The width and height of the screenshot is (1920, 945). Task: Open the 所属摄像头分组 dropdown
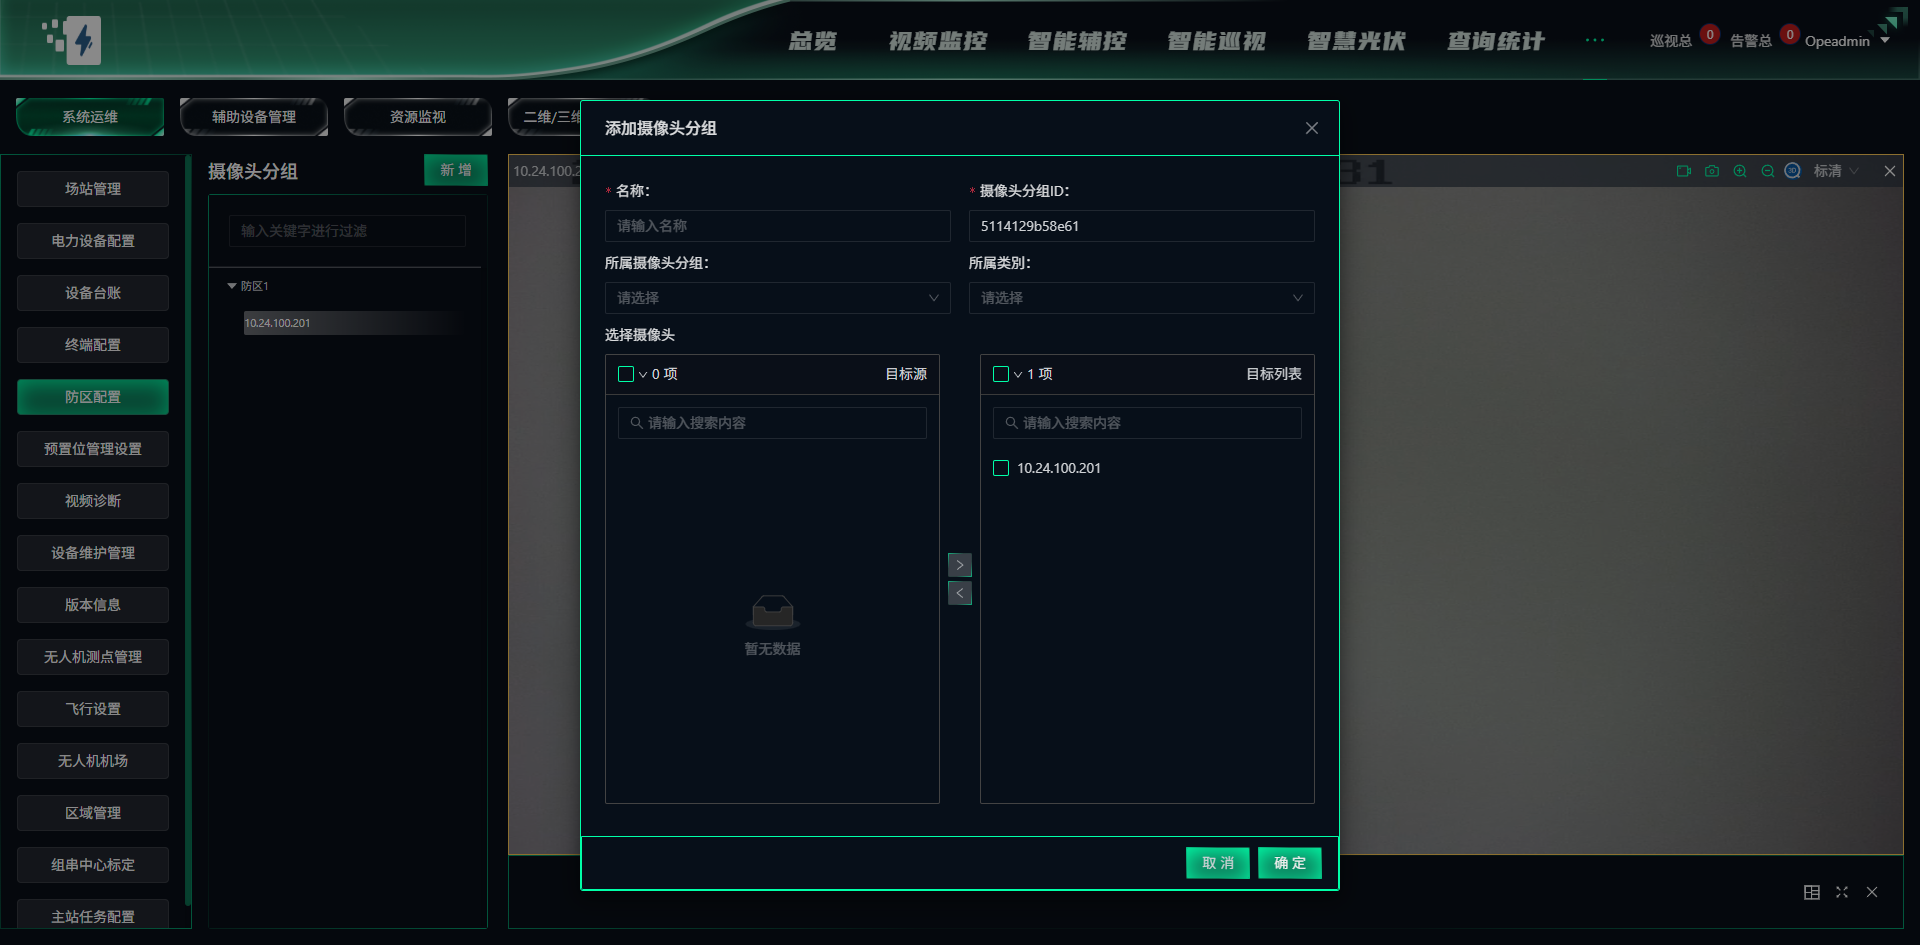pyautogui.click(x=777, y=298)
